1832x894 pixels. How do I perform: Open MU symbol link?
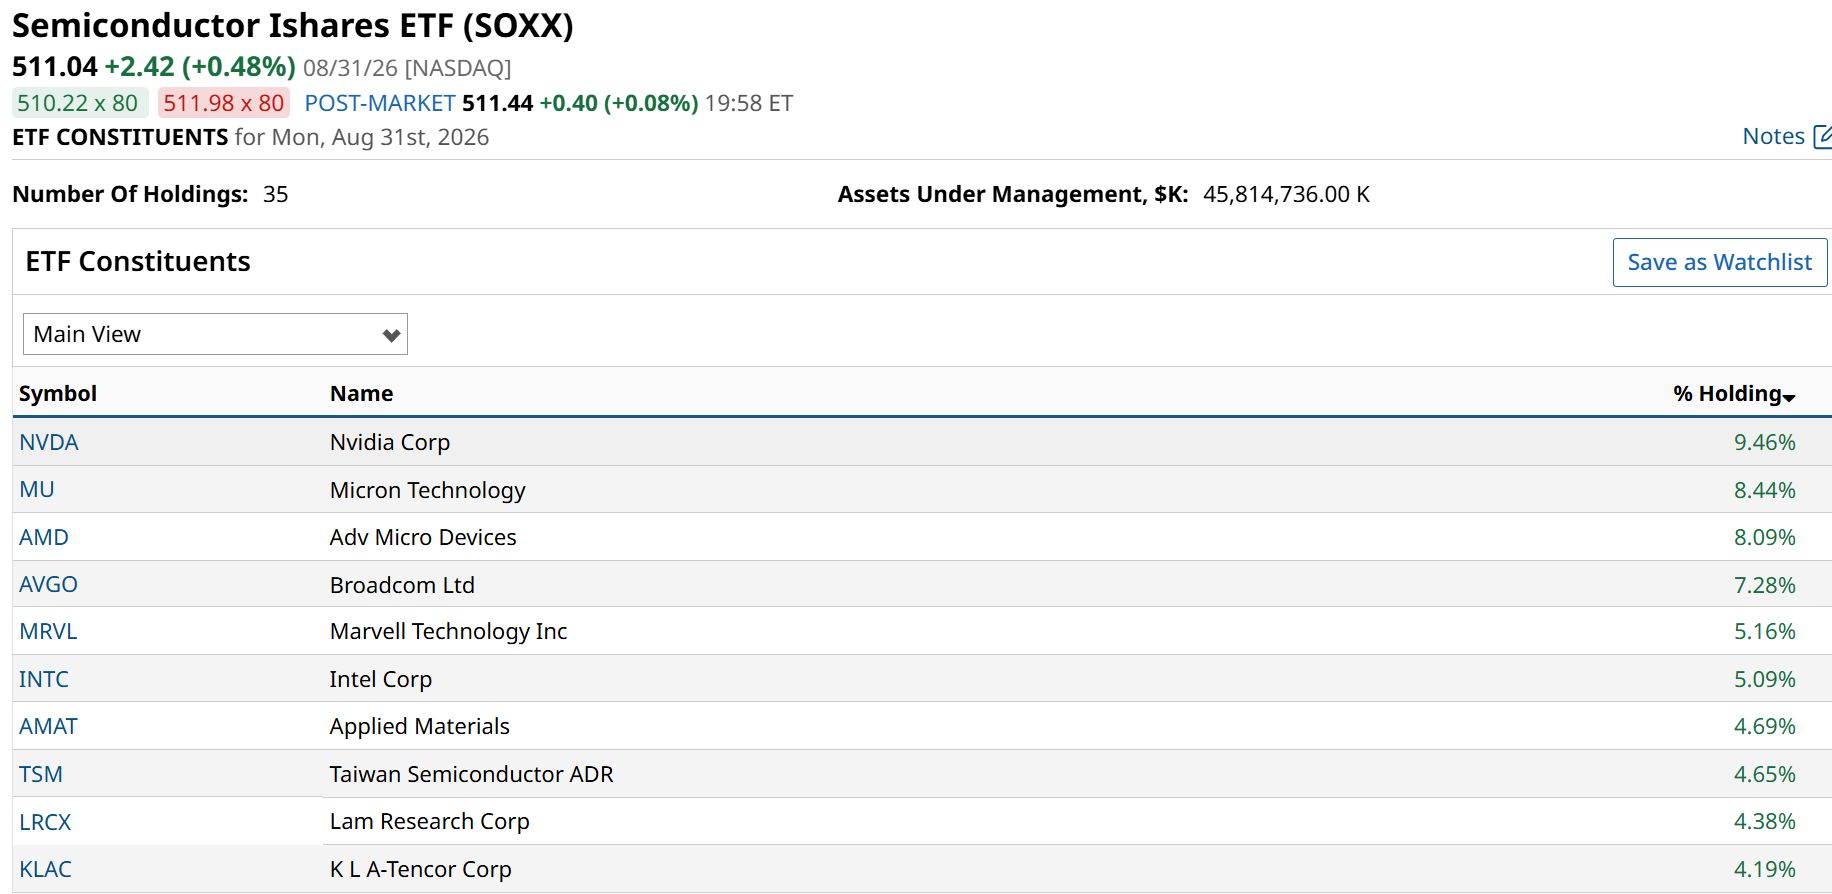coord(37,489)
